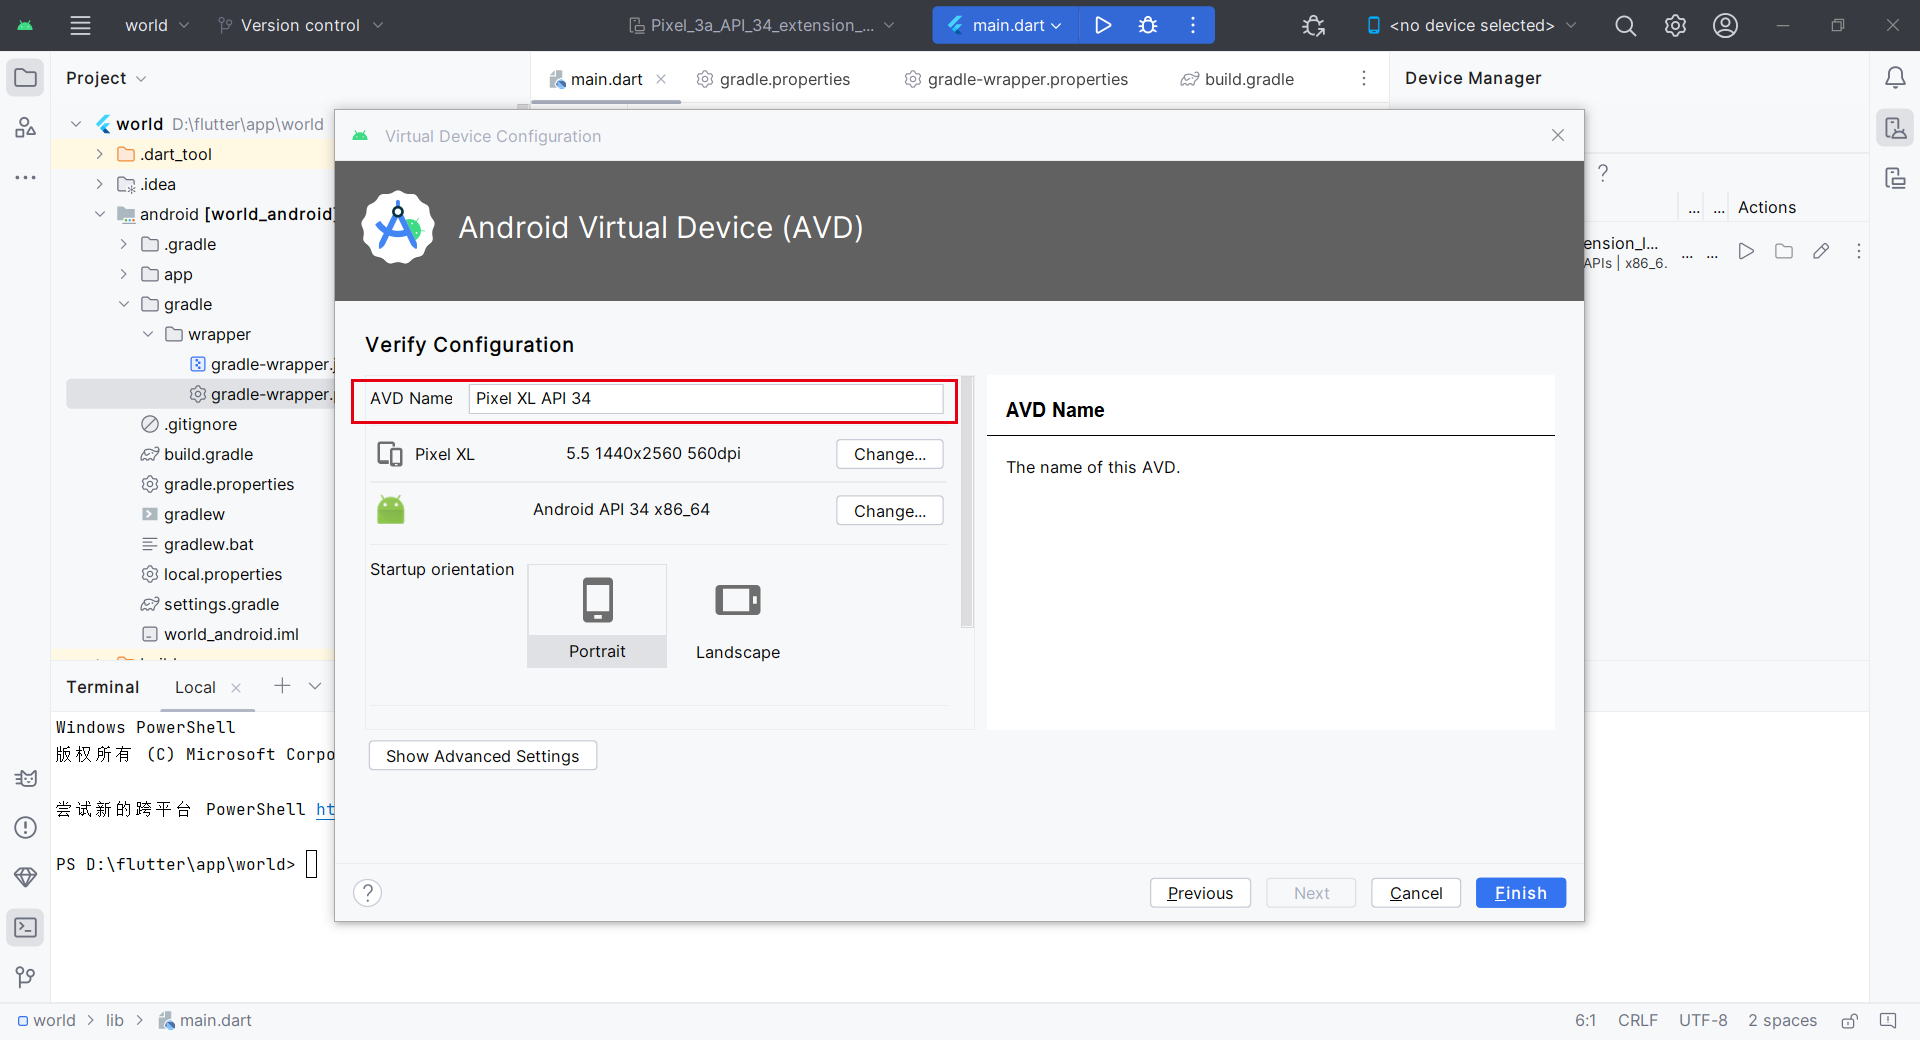This screenshot has height=1040, width=1920.
Task: Open the Pixel_3a device selector dropdown
Action: coord(762,25)
